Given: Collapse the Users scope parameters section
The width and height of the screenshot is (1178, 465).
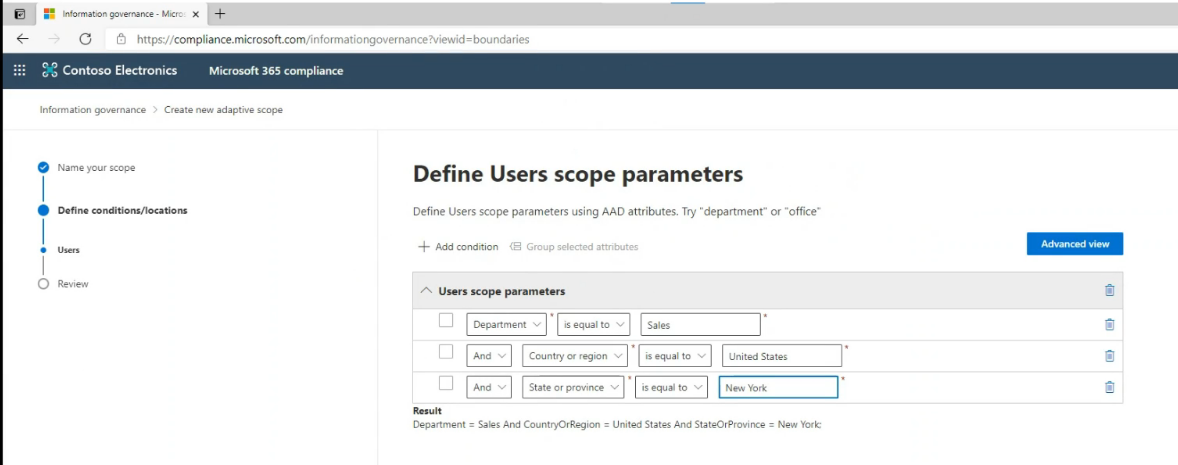Looking at the screenshot, I should pos(427,291).
